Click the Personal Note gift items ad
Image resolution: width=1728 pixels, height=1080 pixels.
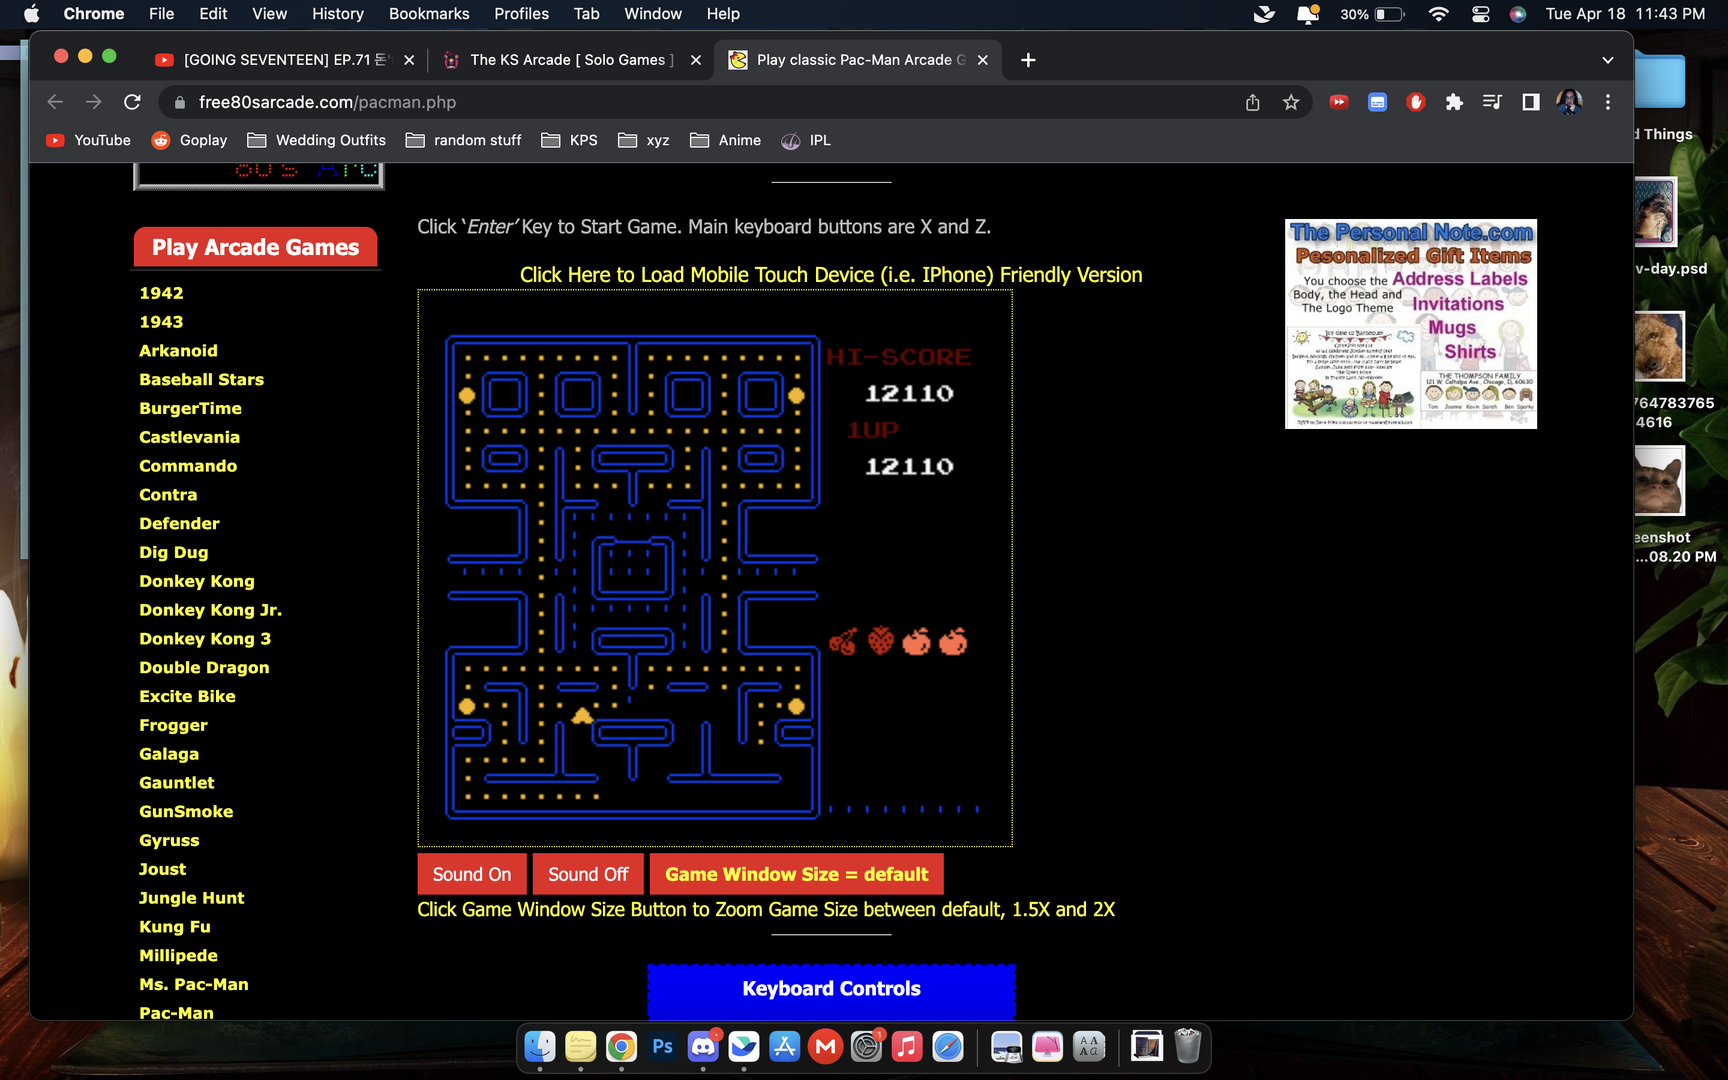pyautogui.click(x=1410, y=324)
